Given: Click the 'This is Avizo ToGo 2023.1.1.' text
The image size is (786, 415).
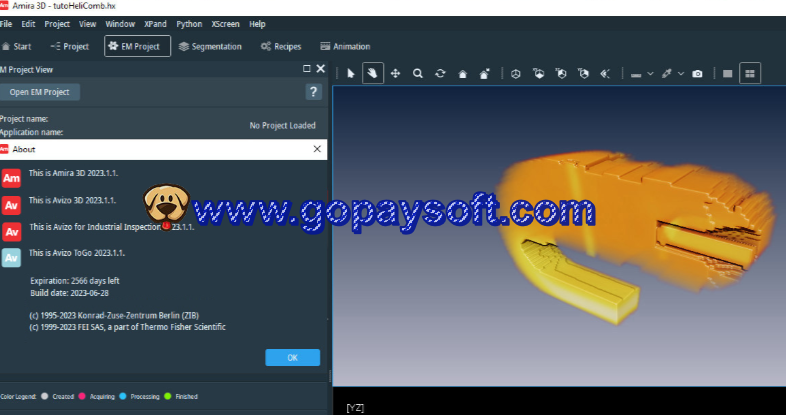Looking at the screenshot, I should (x=77, y=253).
